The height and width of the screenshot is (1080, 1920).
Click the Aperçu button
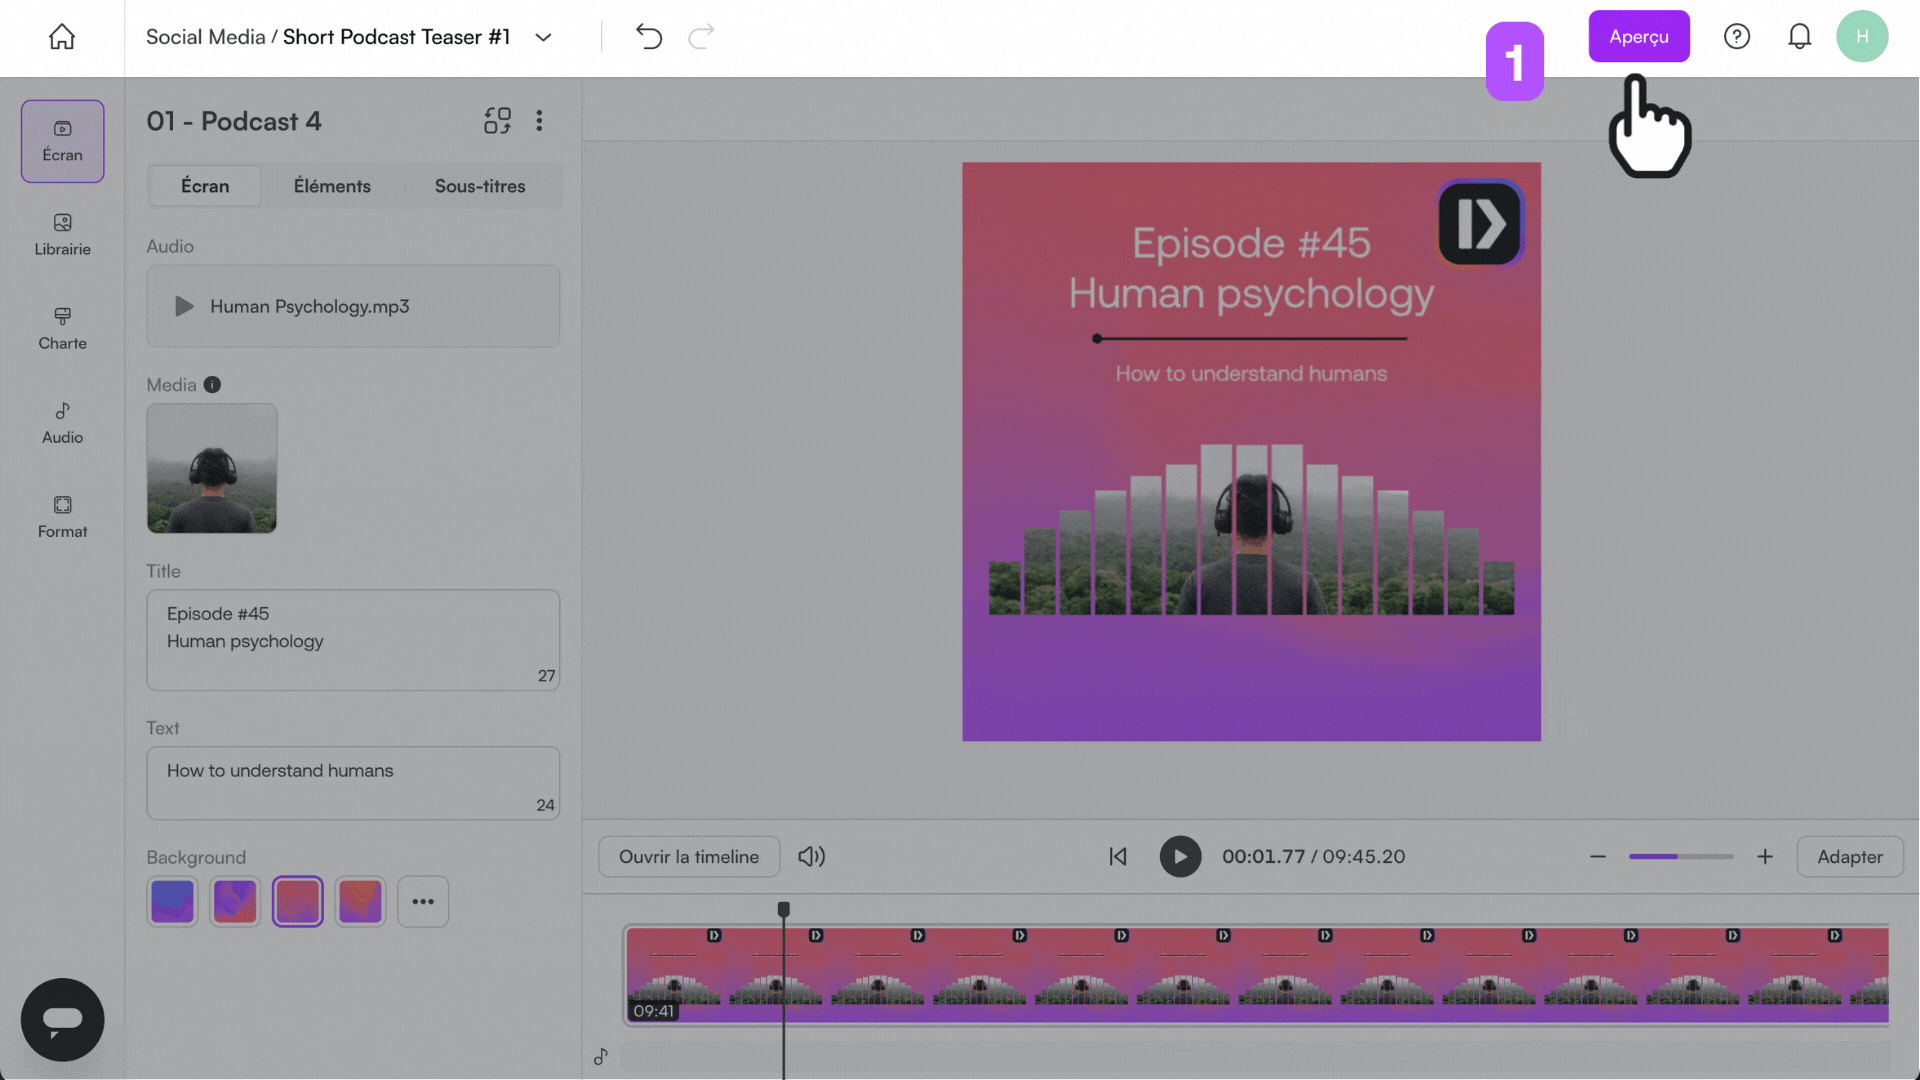click(1638, 36)
